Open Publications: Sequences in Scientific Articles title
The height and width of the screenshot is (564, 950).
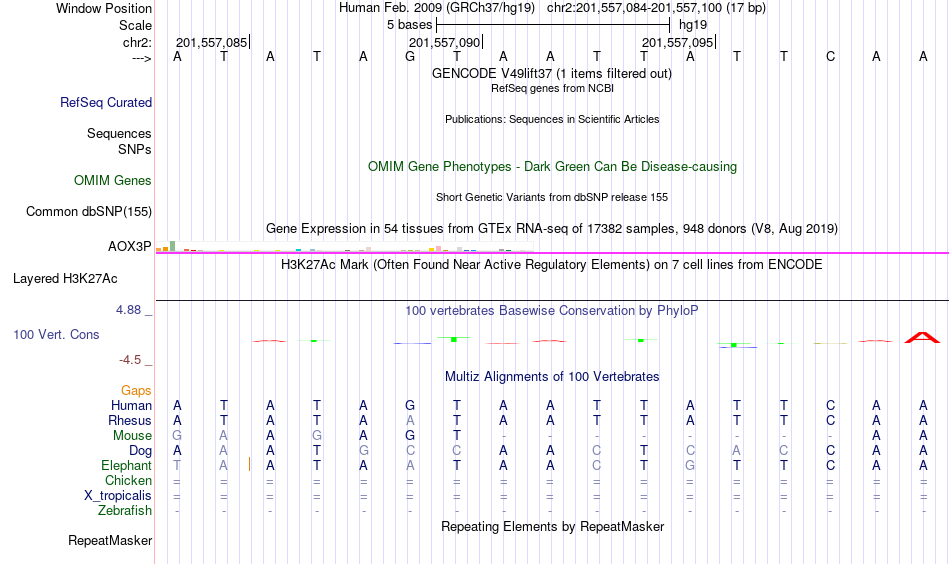click(x=552, y=119)
